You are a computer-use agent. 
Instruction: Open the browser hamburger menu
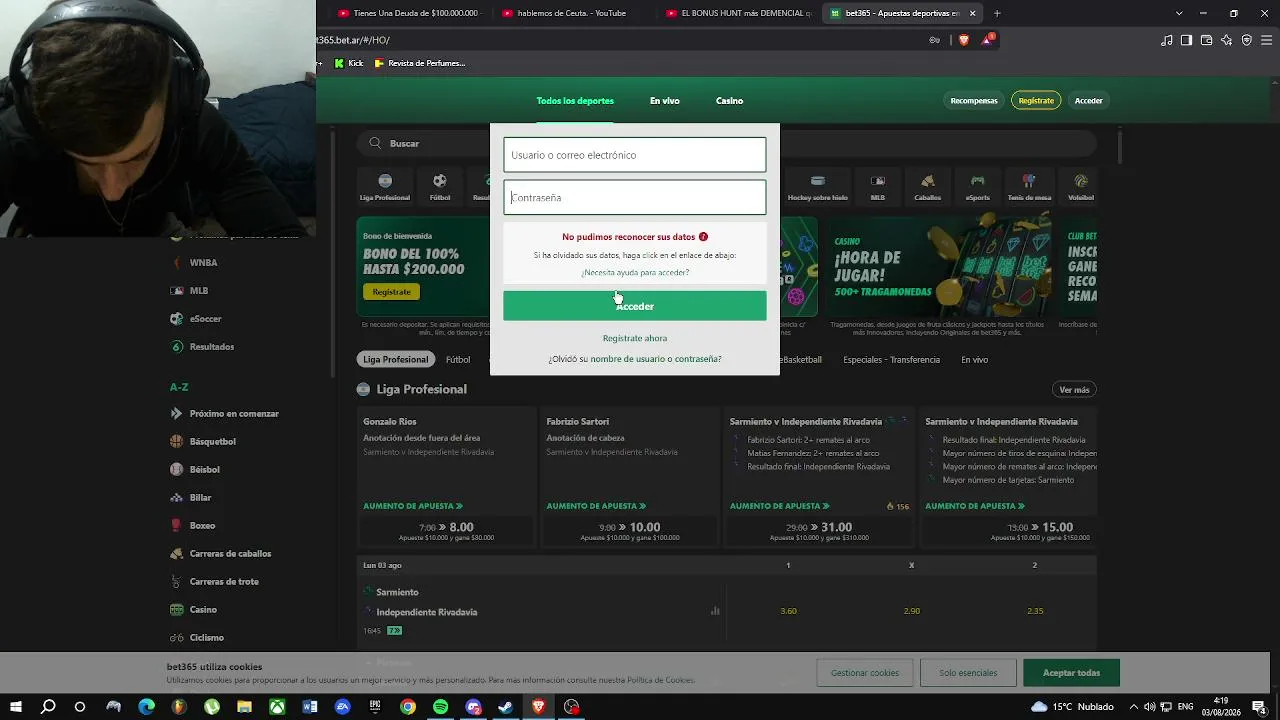[x=1267, y=40]
